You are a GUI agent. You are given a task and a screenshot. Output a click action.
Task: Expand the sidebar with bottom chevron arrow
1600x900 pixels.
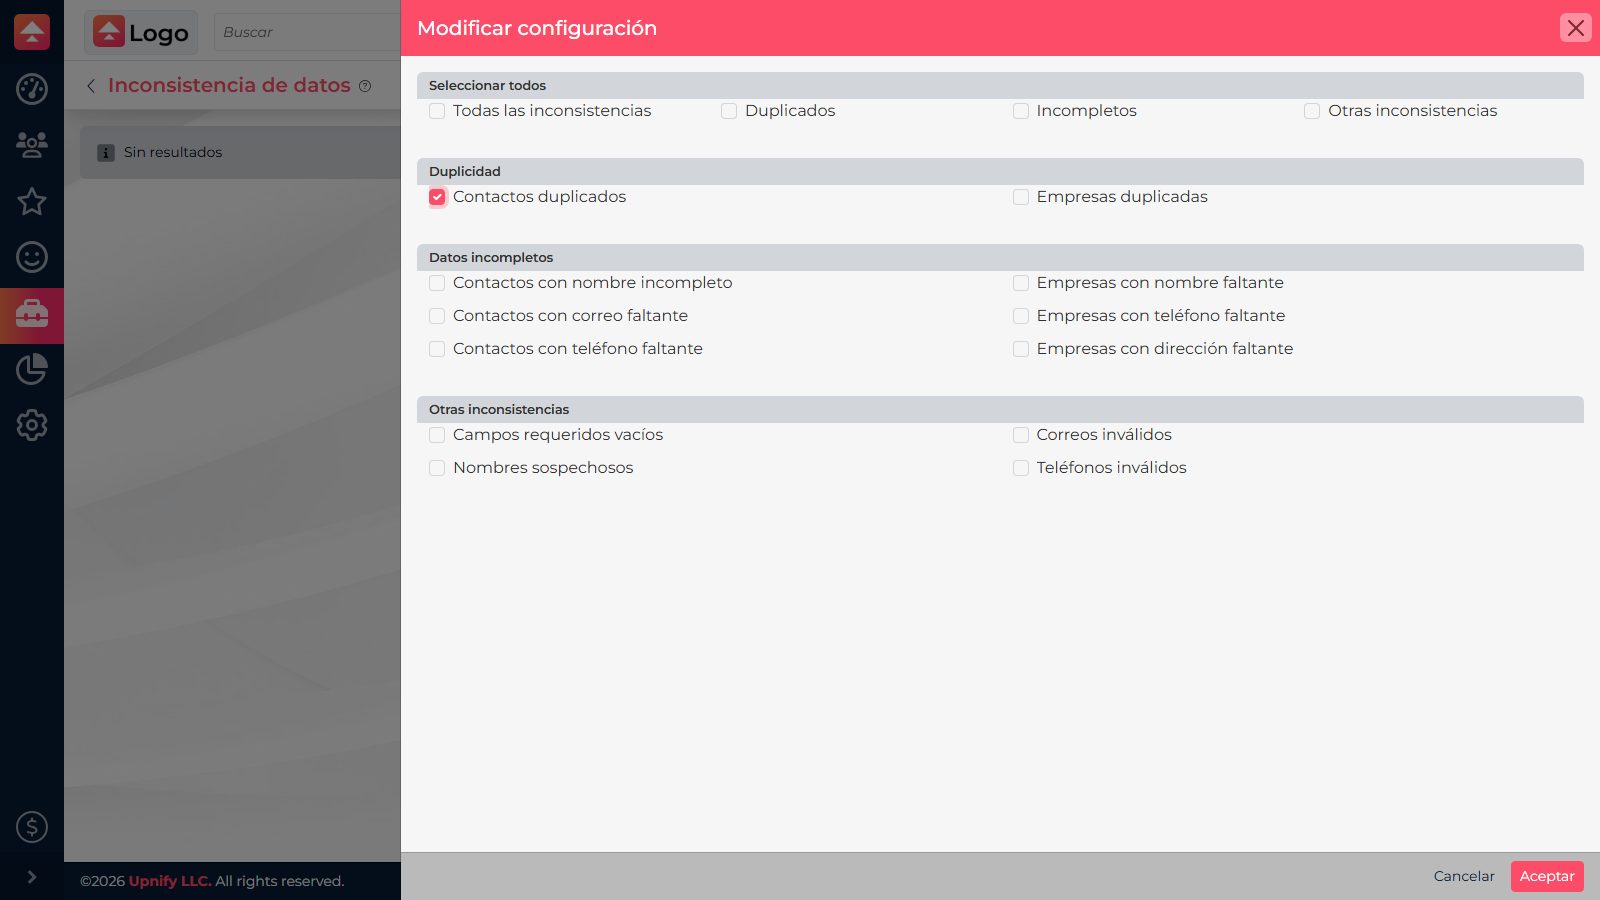[x=32, y=877]
